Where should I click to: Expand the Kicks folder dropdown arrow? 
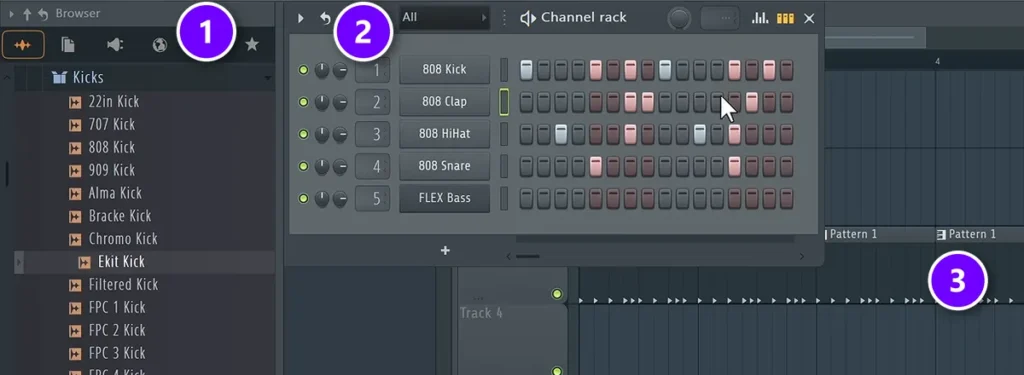[267, 79]
